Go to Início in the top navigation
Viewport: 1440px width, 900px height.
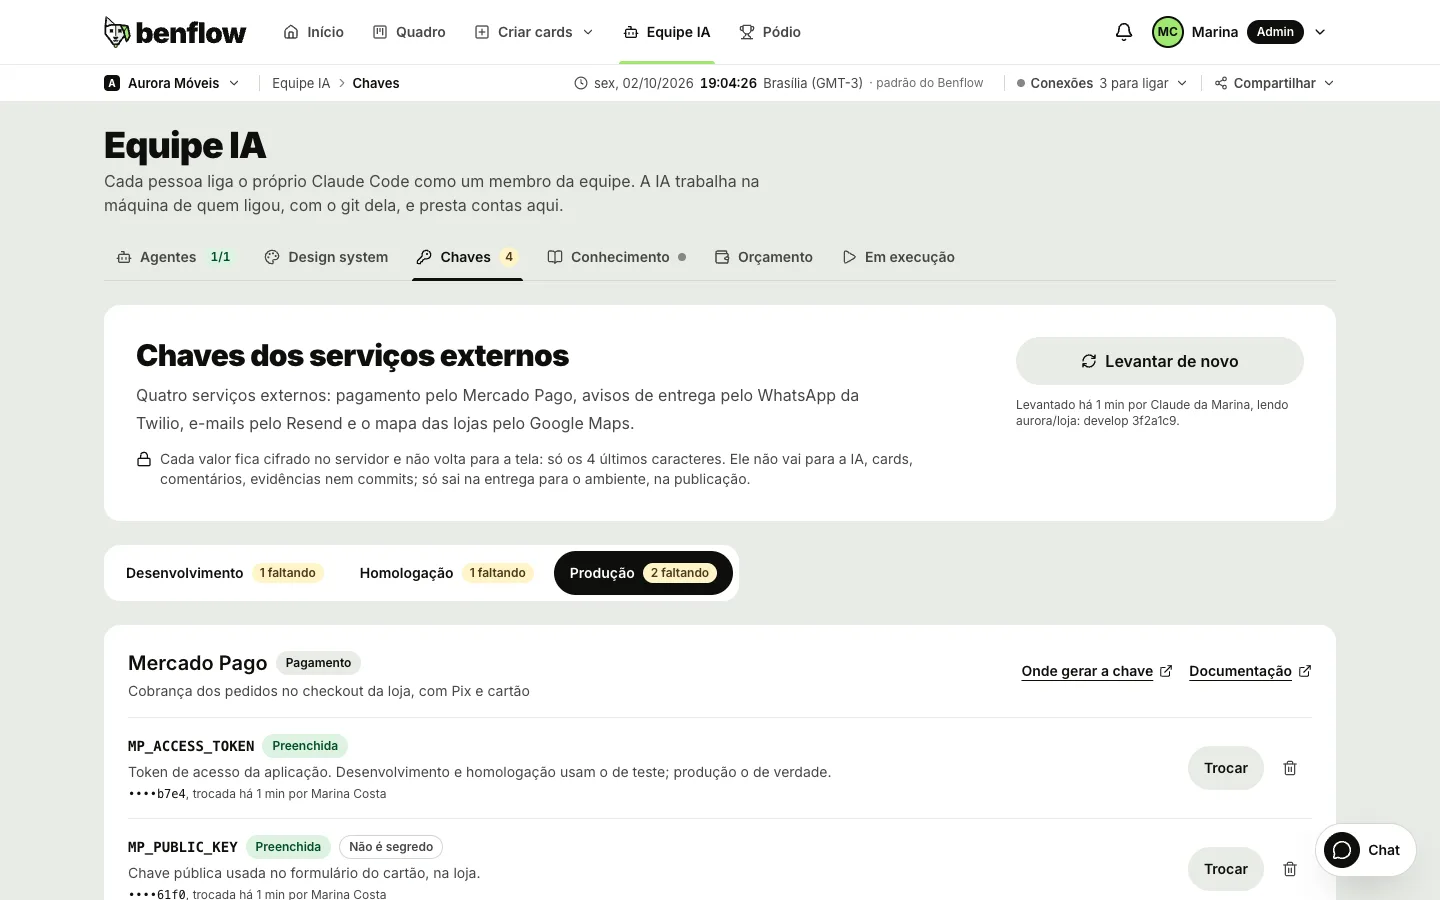[314, 32]
